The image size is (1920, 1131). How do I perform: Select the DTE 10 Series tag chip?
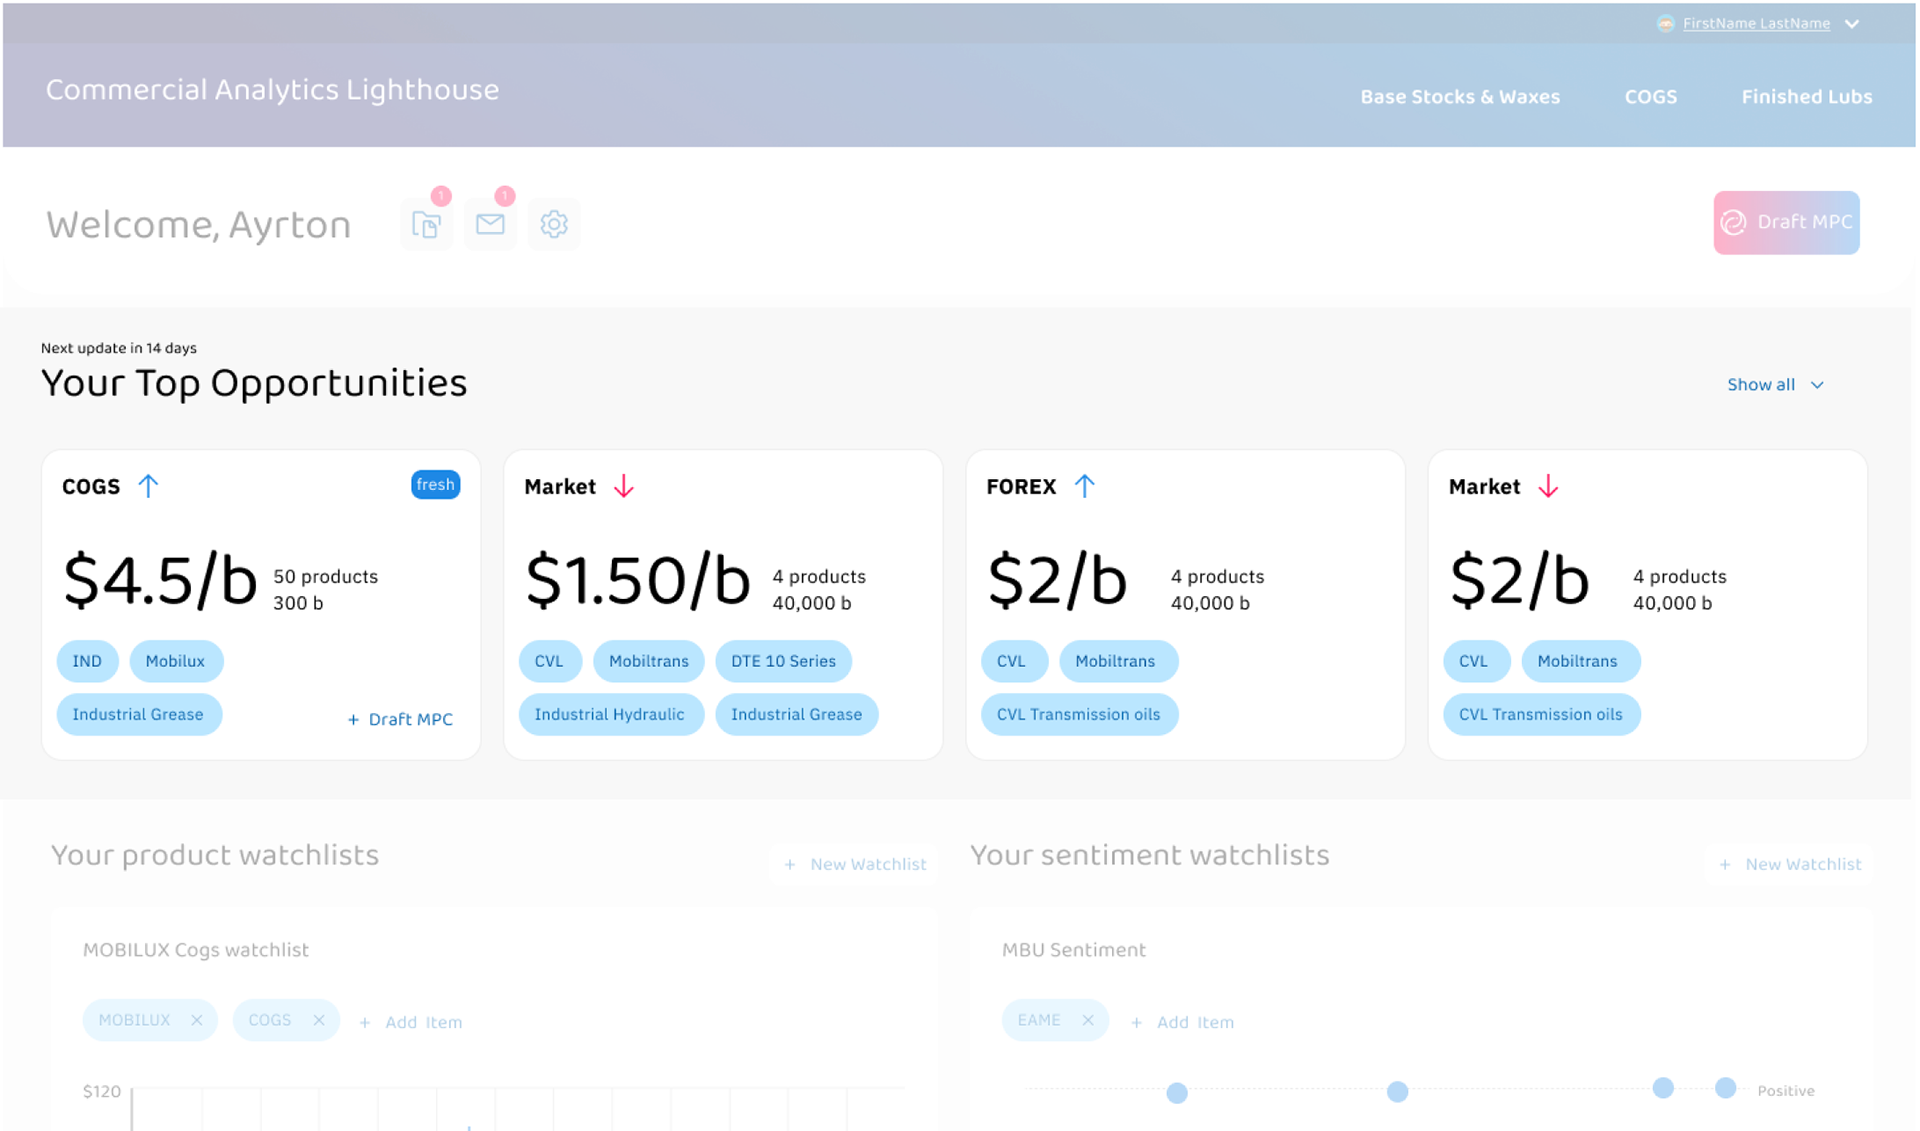pyautogui.click(x=783, y=661)
